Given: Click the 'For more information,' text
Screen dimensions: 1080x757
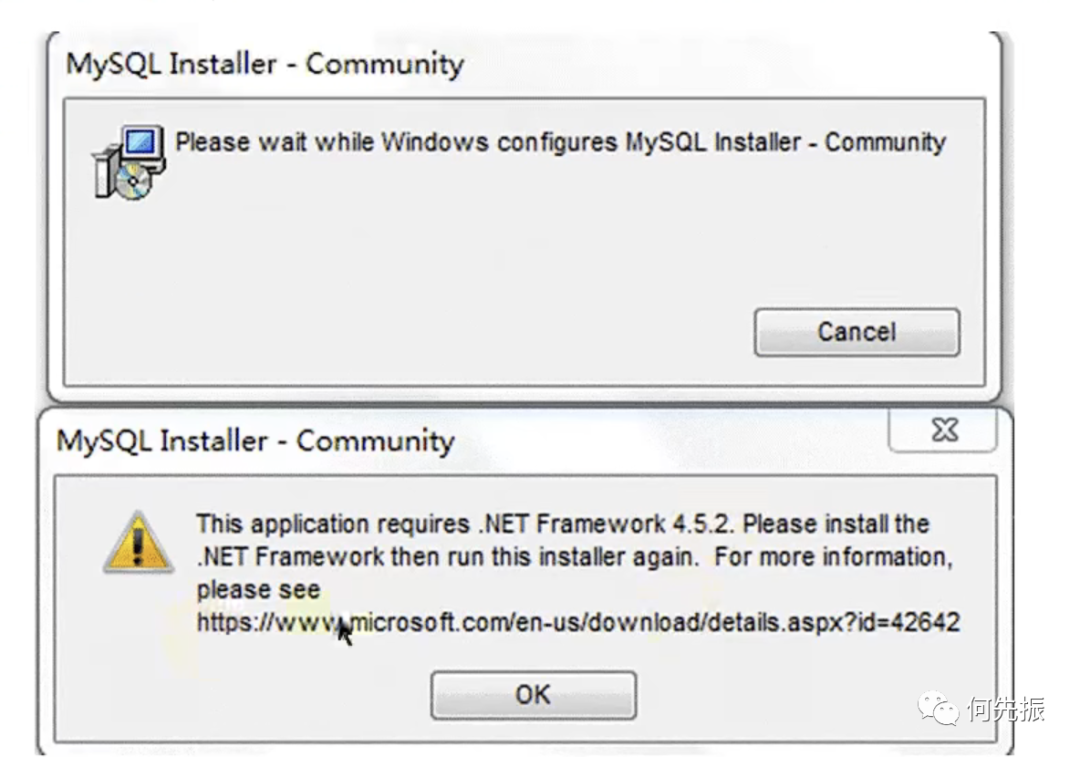Looking at the screenshot, I should pos(833,557).
